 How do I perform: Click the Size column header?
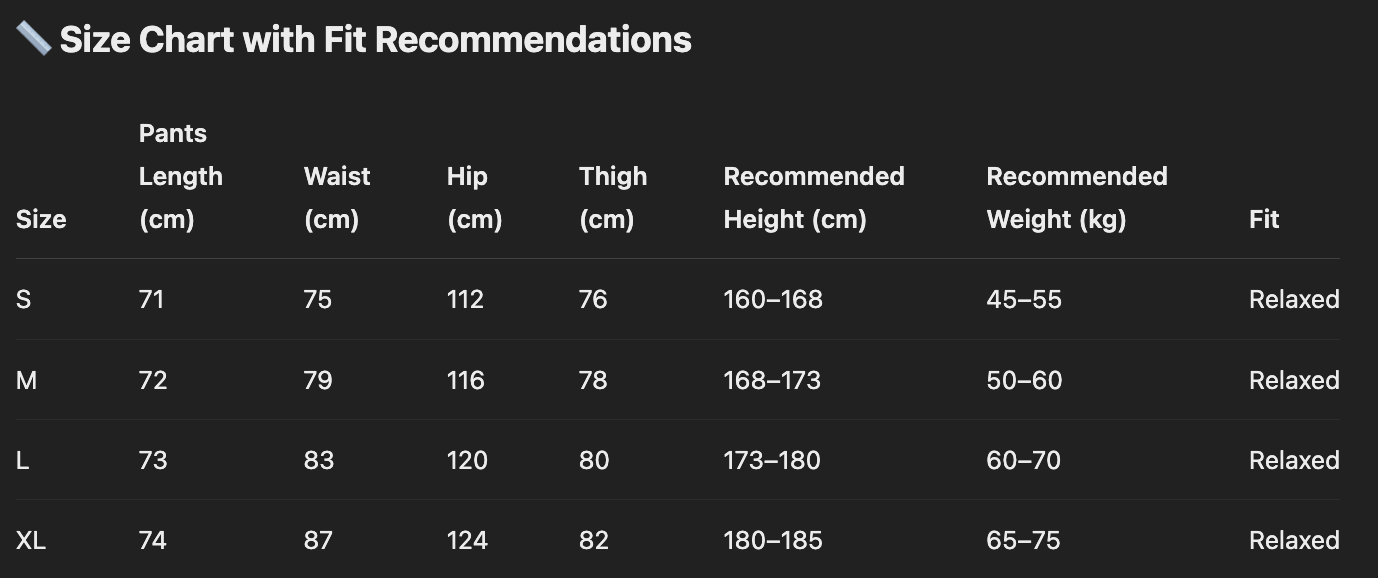pos(41,220)
